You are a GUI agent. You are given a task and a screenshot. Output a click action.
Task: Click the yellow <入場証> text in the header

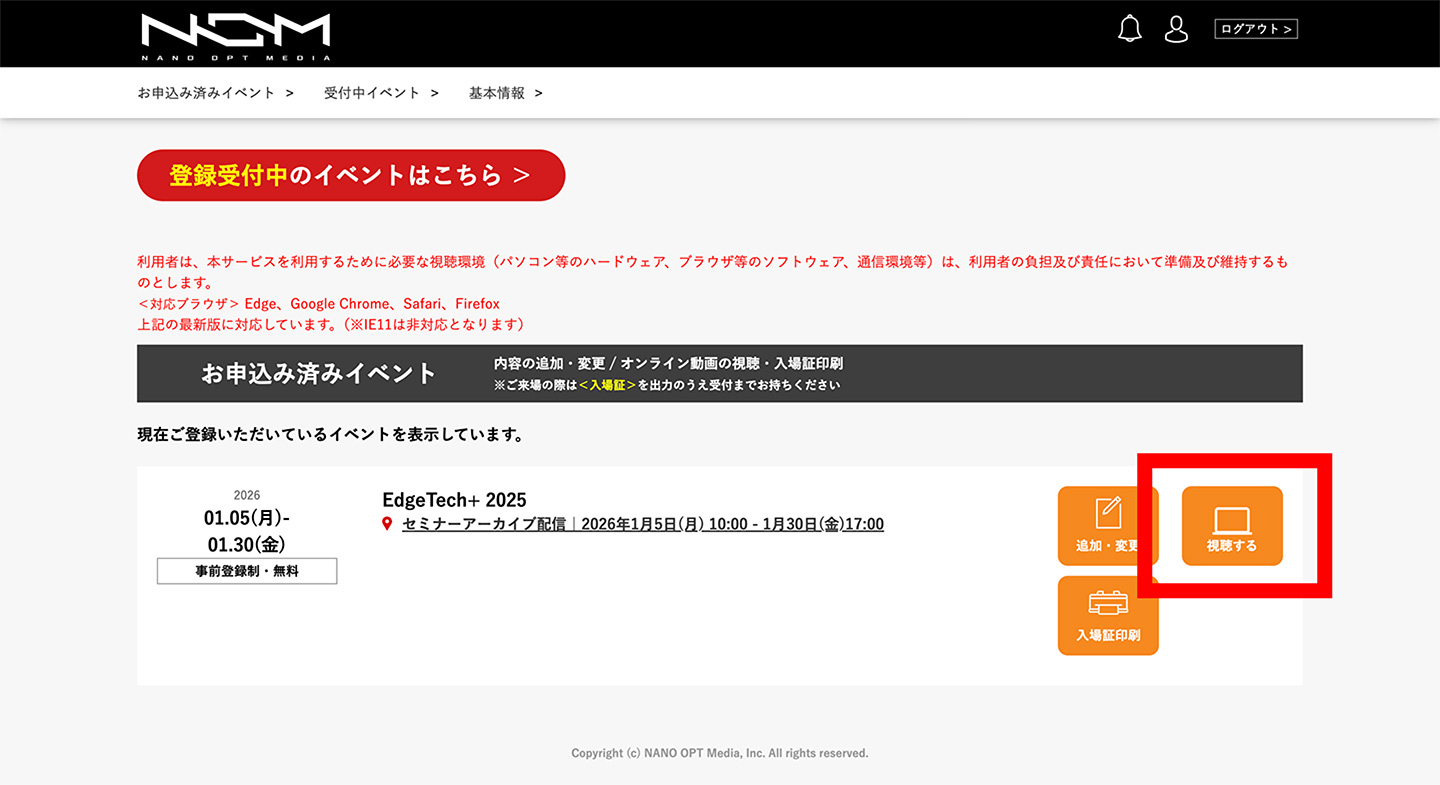[607, 385]
